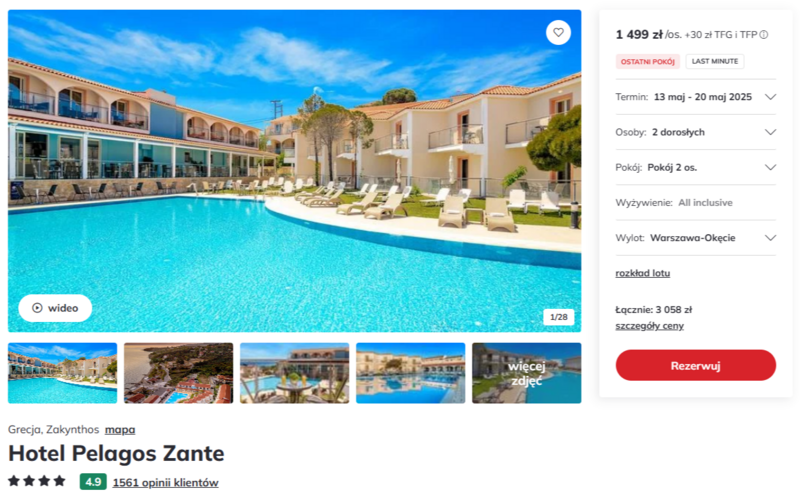Image resolution: width=800 pixels, height=494 pixels.
Task: Expand the Termin date dropdown
Action: coord(695,97)
